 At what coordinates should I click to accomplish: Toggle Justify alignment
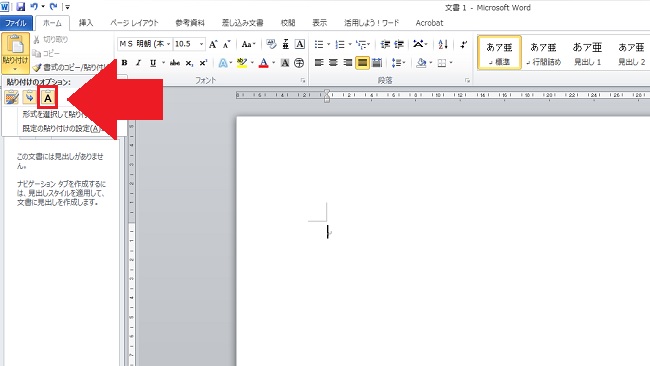(x=362, y=63)
